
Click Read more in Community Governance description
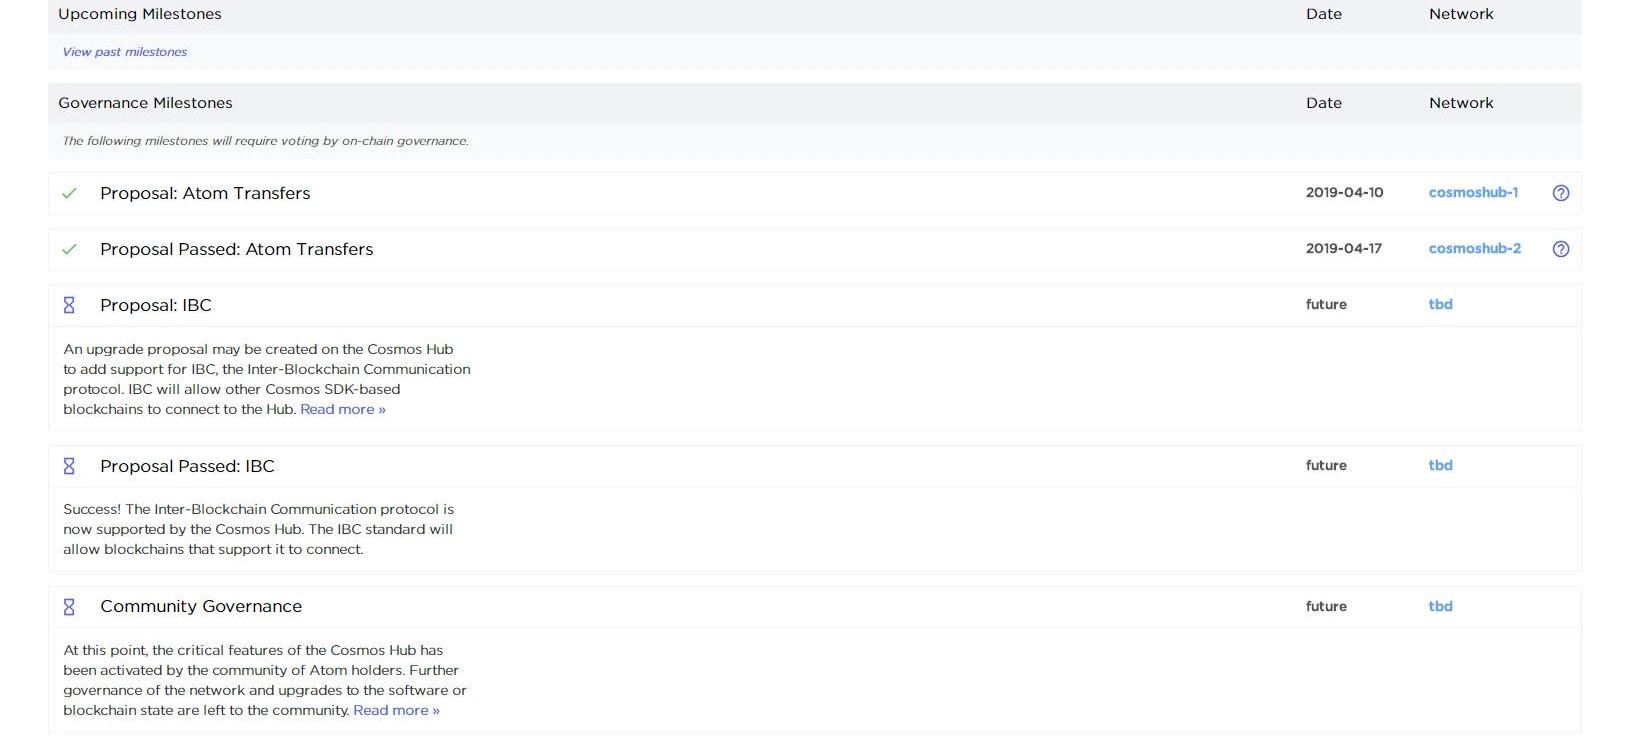396,710
